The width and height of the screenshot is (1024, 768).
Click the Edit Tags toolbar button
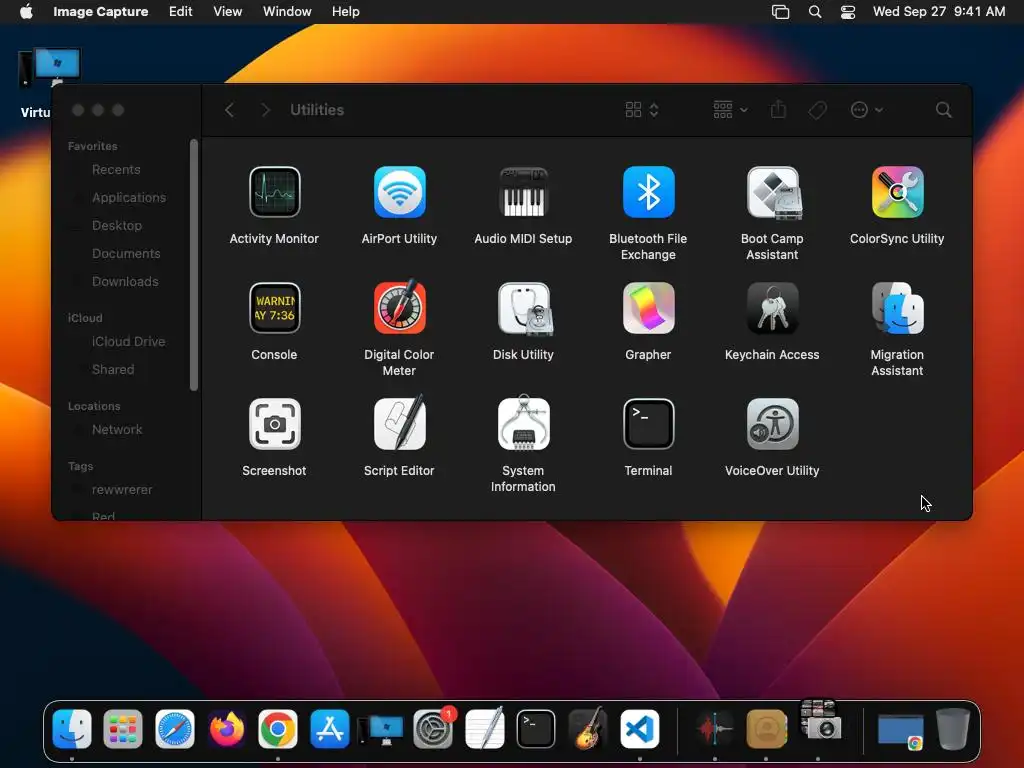pyautogui.click(x=817, y=110)
